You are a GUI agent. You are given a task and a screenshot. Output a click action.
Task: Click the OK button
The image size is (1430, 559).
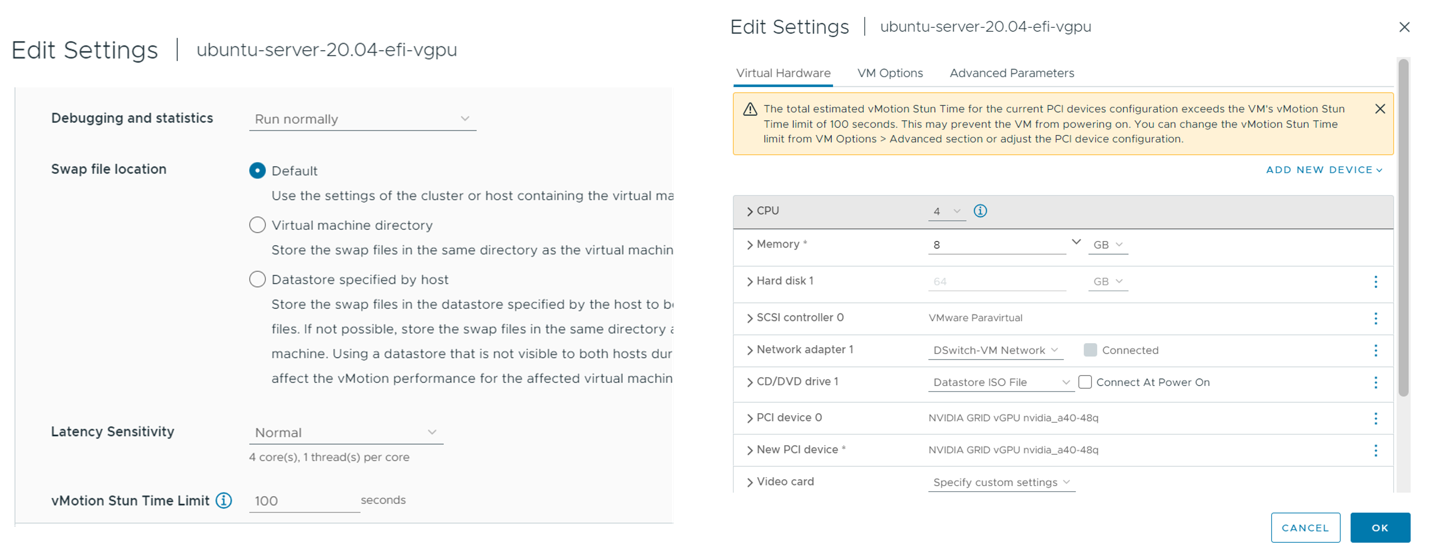pos(1379,527)
